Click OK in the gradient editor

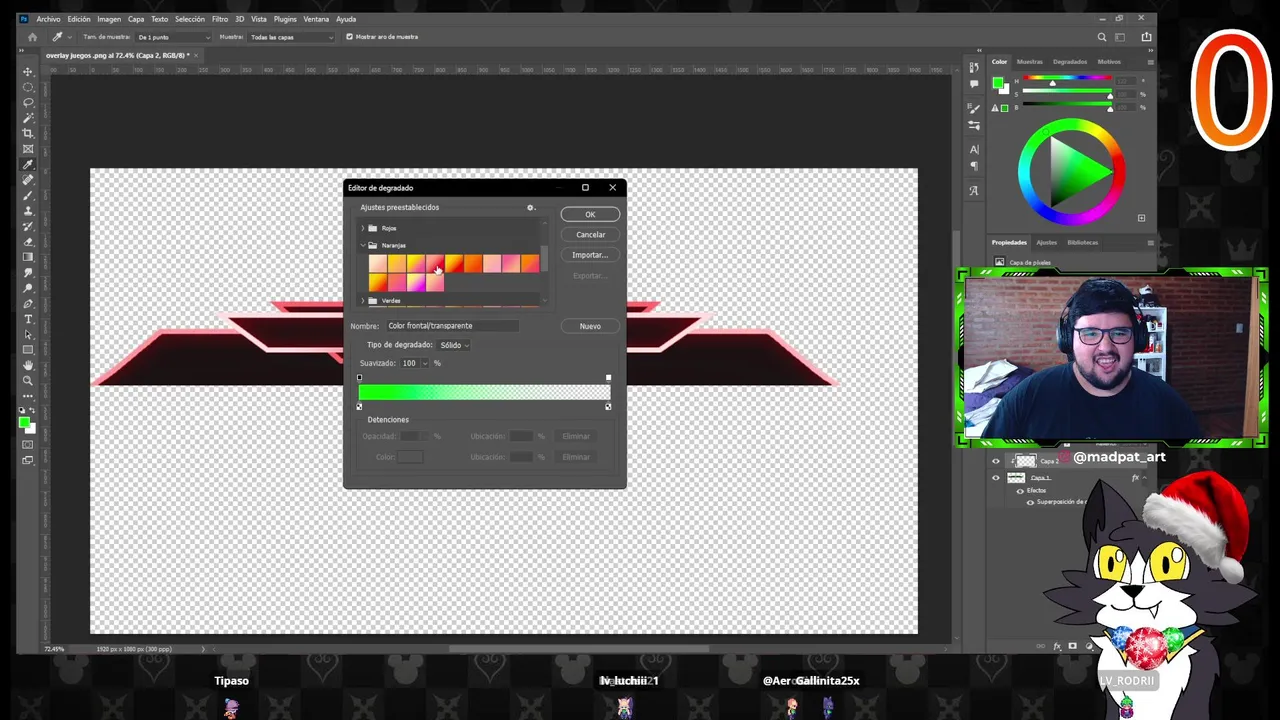[590, 215]
